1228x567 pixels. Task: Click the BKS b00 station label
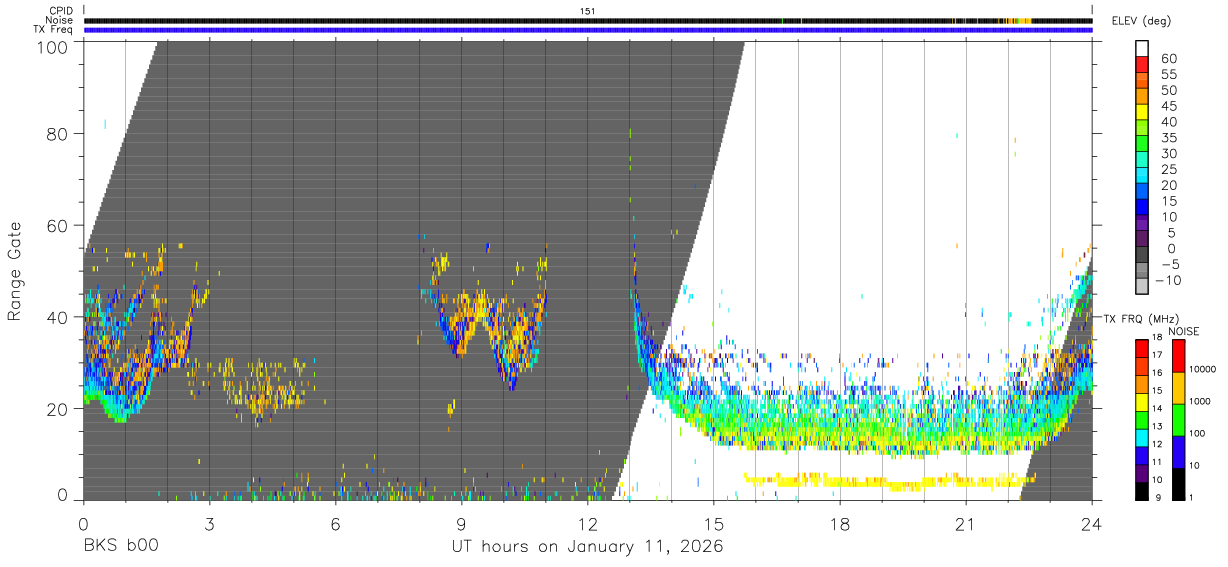pyautogui.click(x=120, y=546)
